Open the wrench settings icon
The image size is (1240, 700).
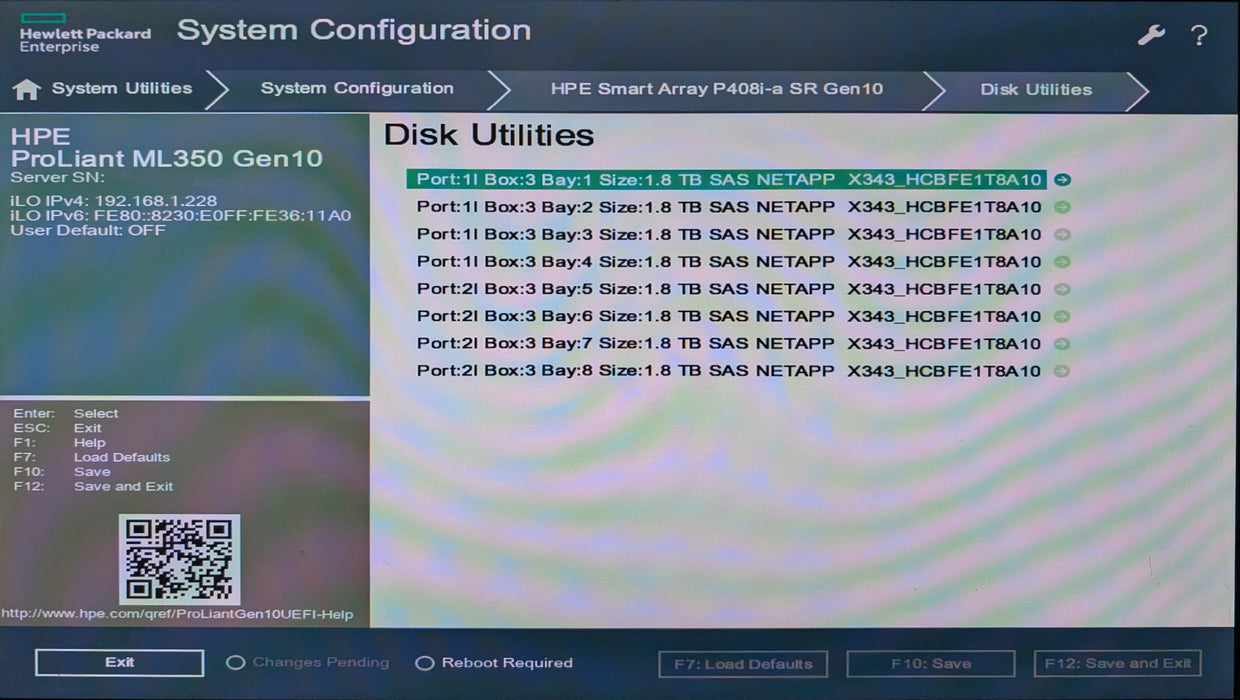[x=1152, y=36]
